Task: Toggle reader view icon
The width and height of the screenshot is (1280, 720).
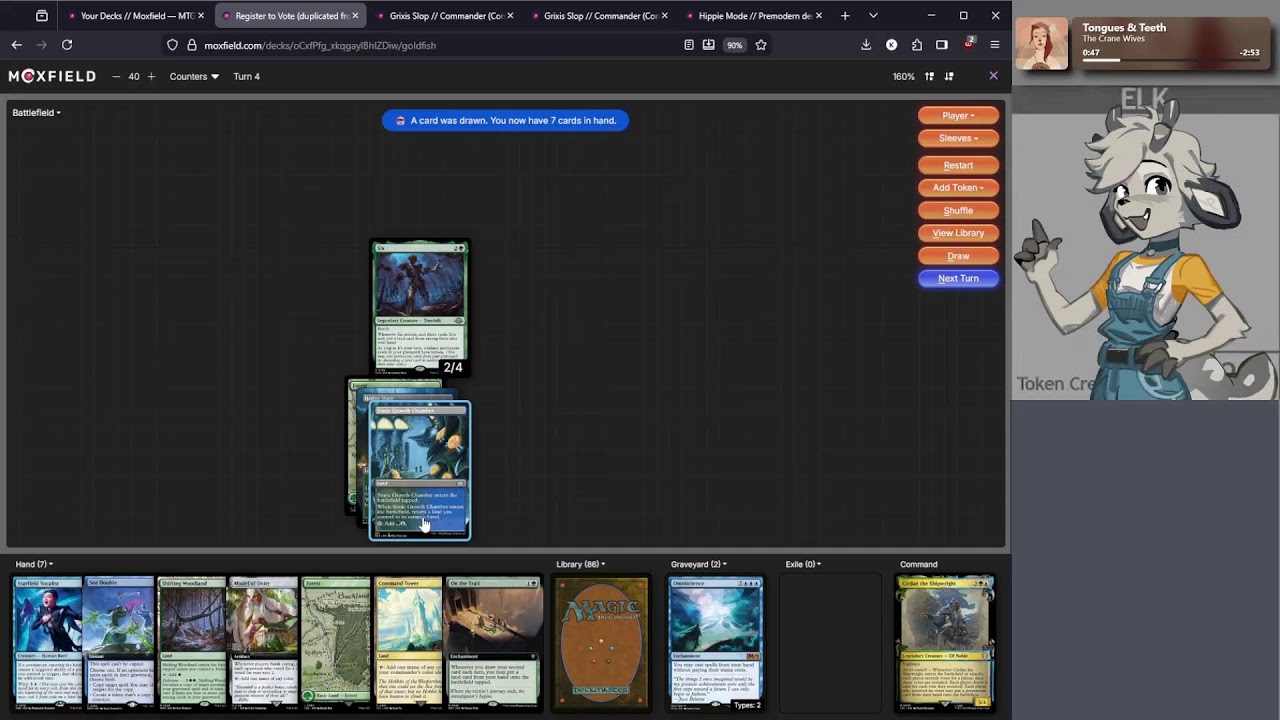Action: pos(689,45)
